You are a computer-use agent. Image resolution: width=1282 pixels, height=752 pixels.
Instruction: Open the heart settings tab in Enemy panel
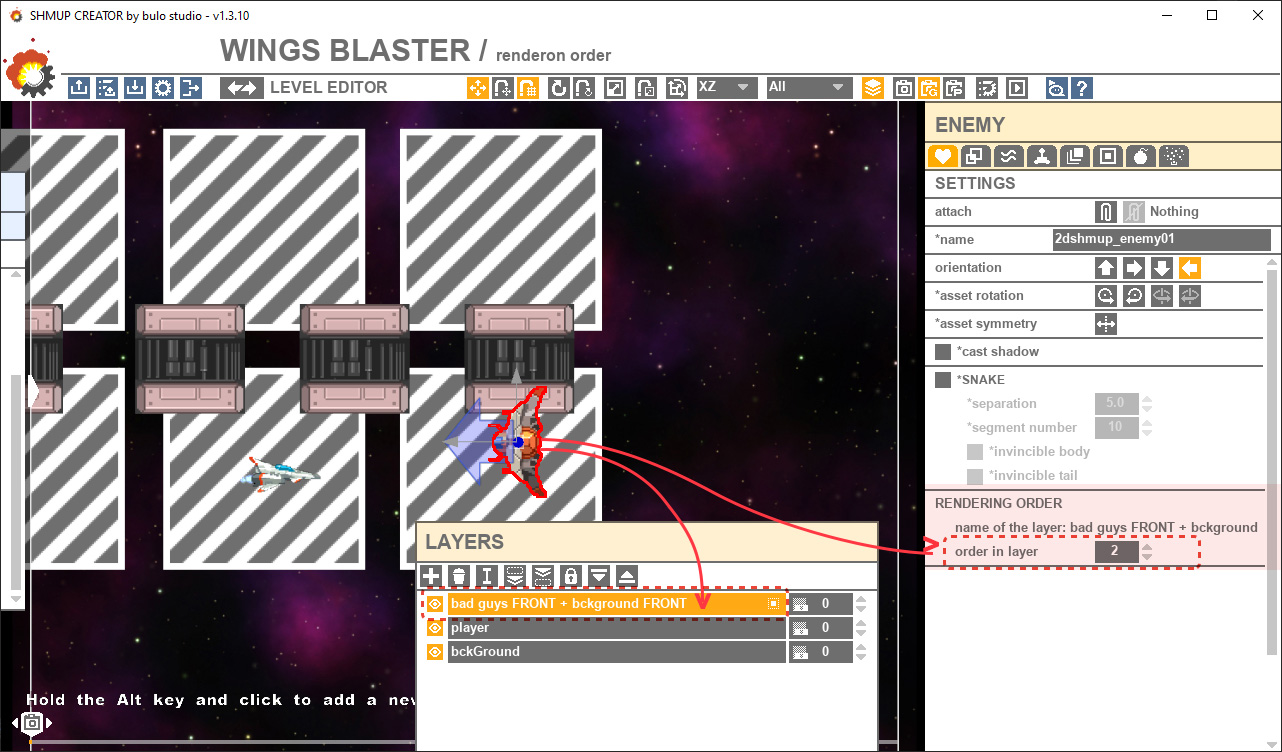click(942, 156)
